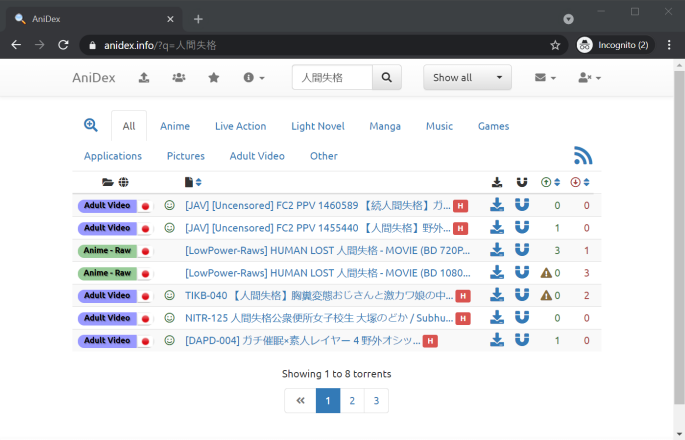Download HUMAN LOST BD 1080 torrent file
Viewport: 685px width, 440px height.
click(x=497, y=272)
